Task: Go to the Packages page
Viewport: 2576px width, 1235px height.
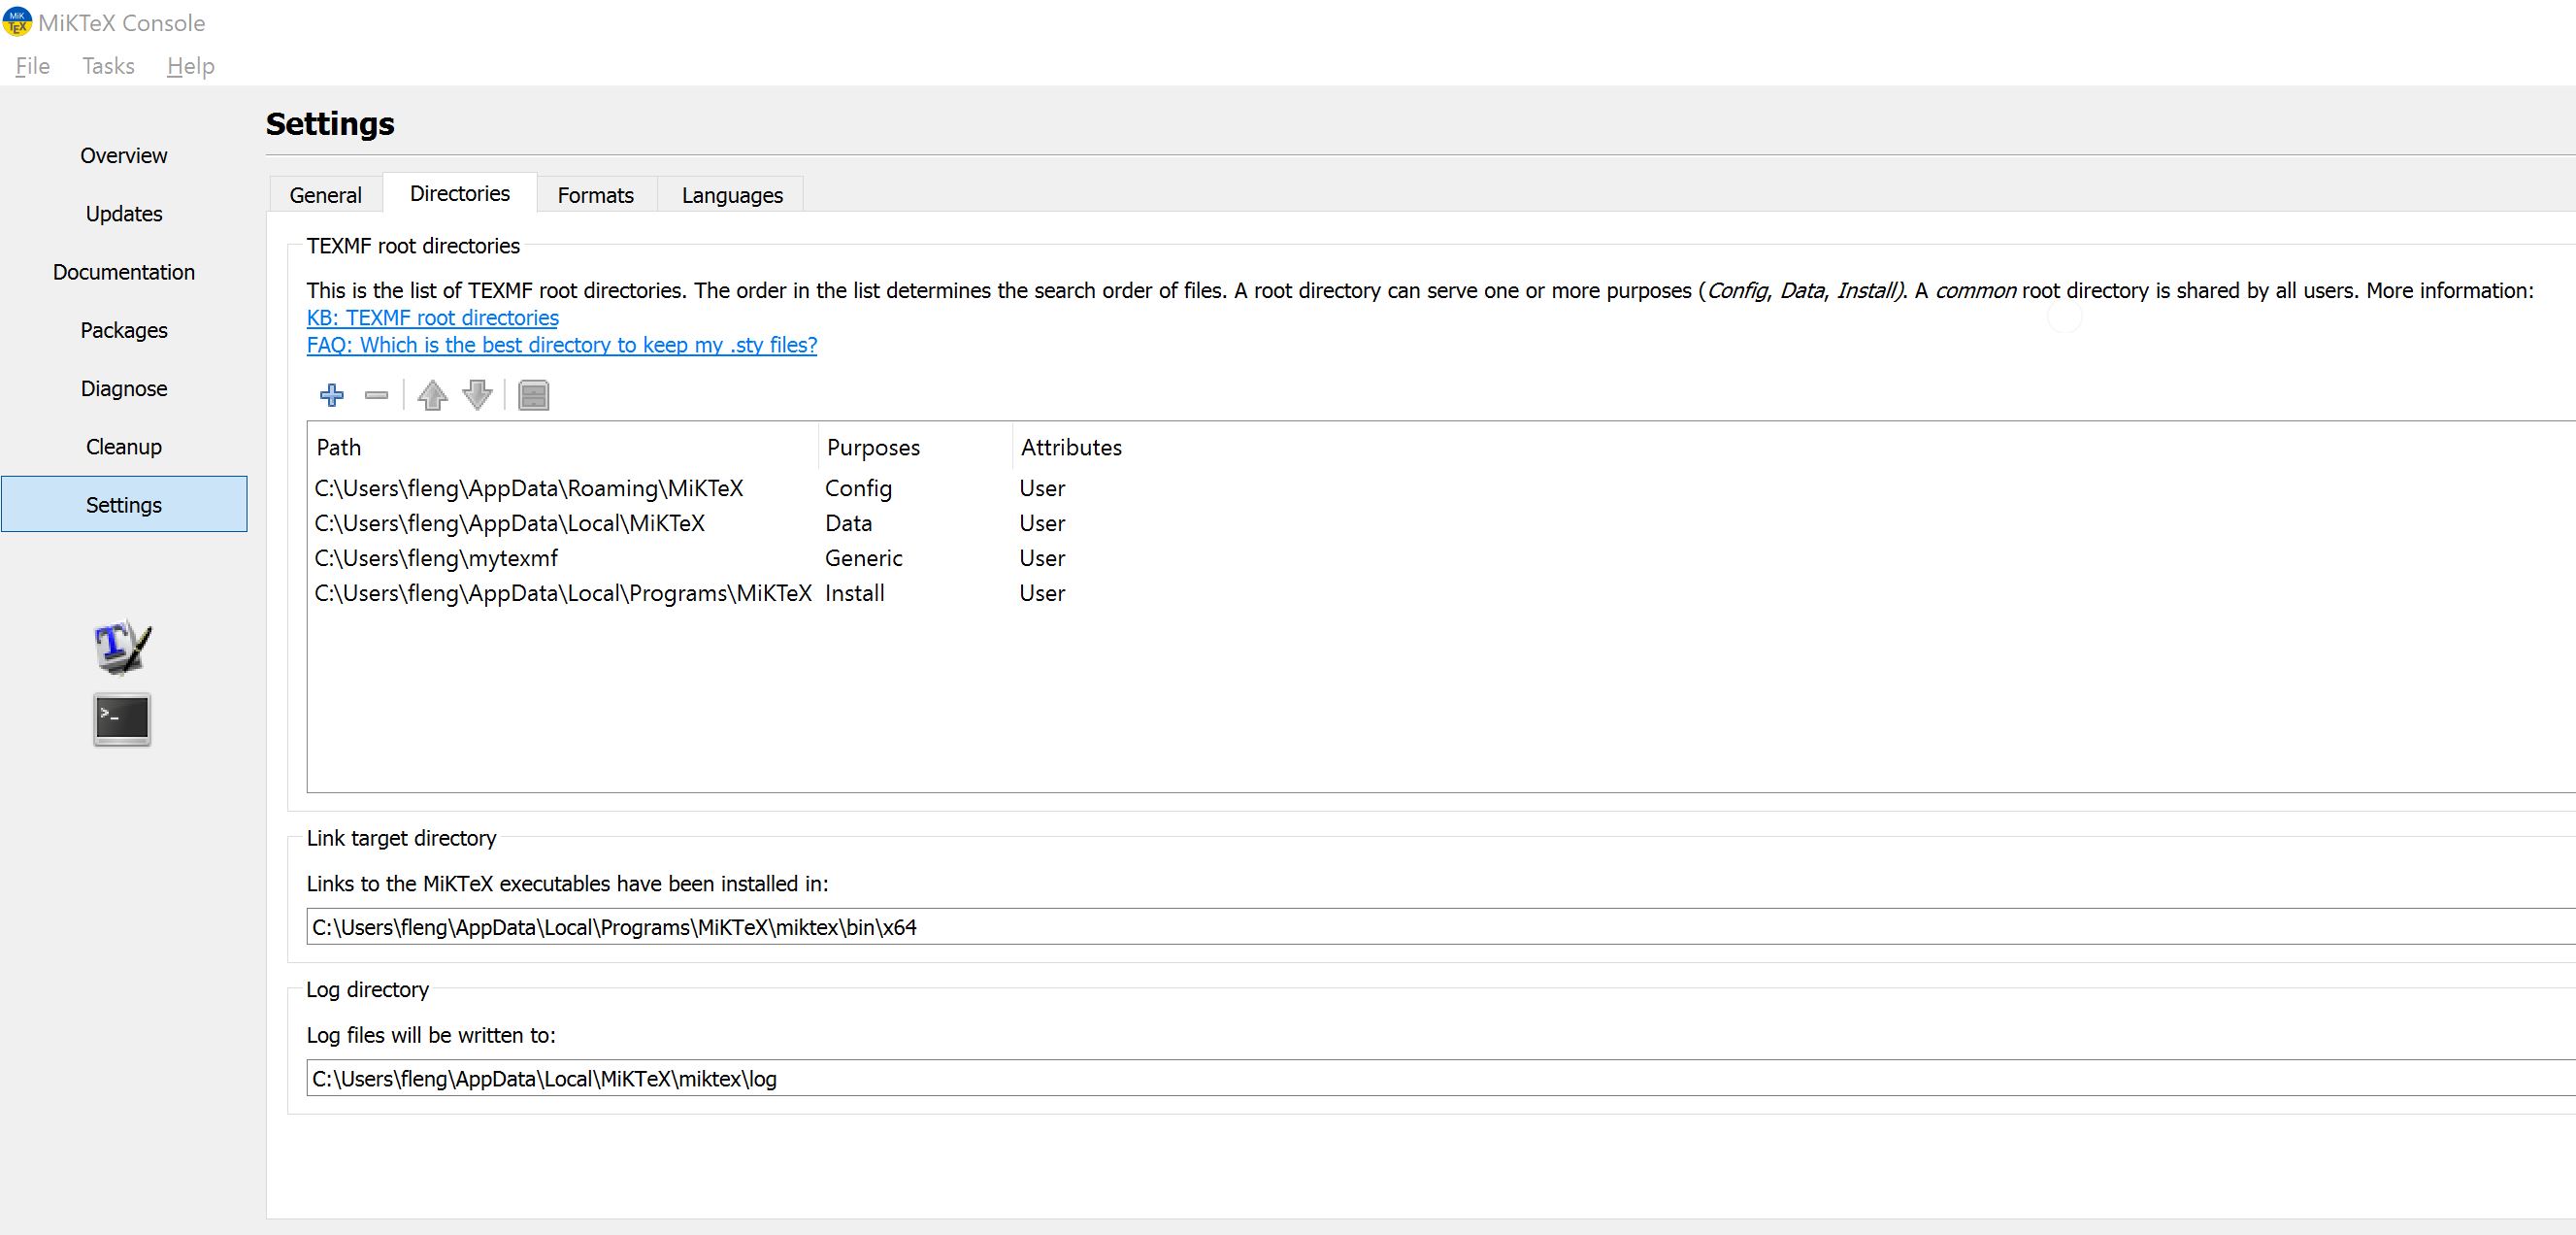Action: (124, 330)
